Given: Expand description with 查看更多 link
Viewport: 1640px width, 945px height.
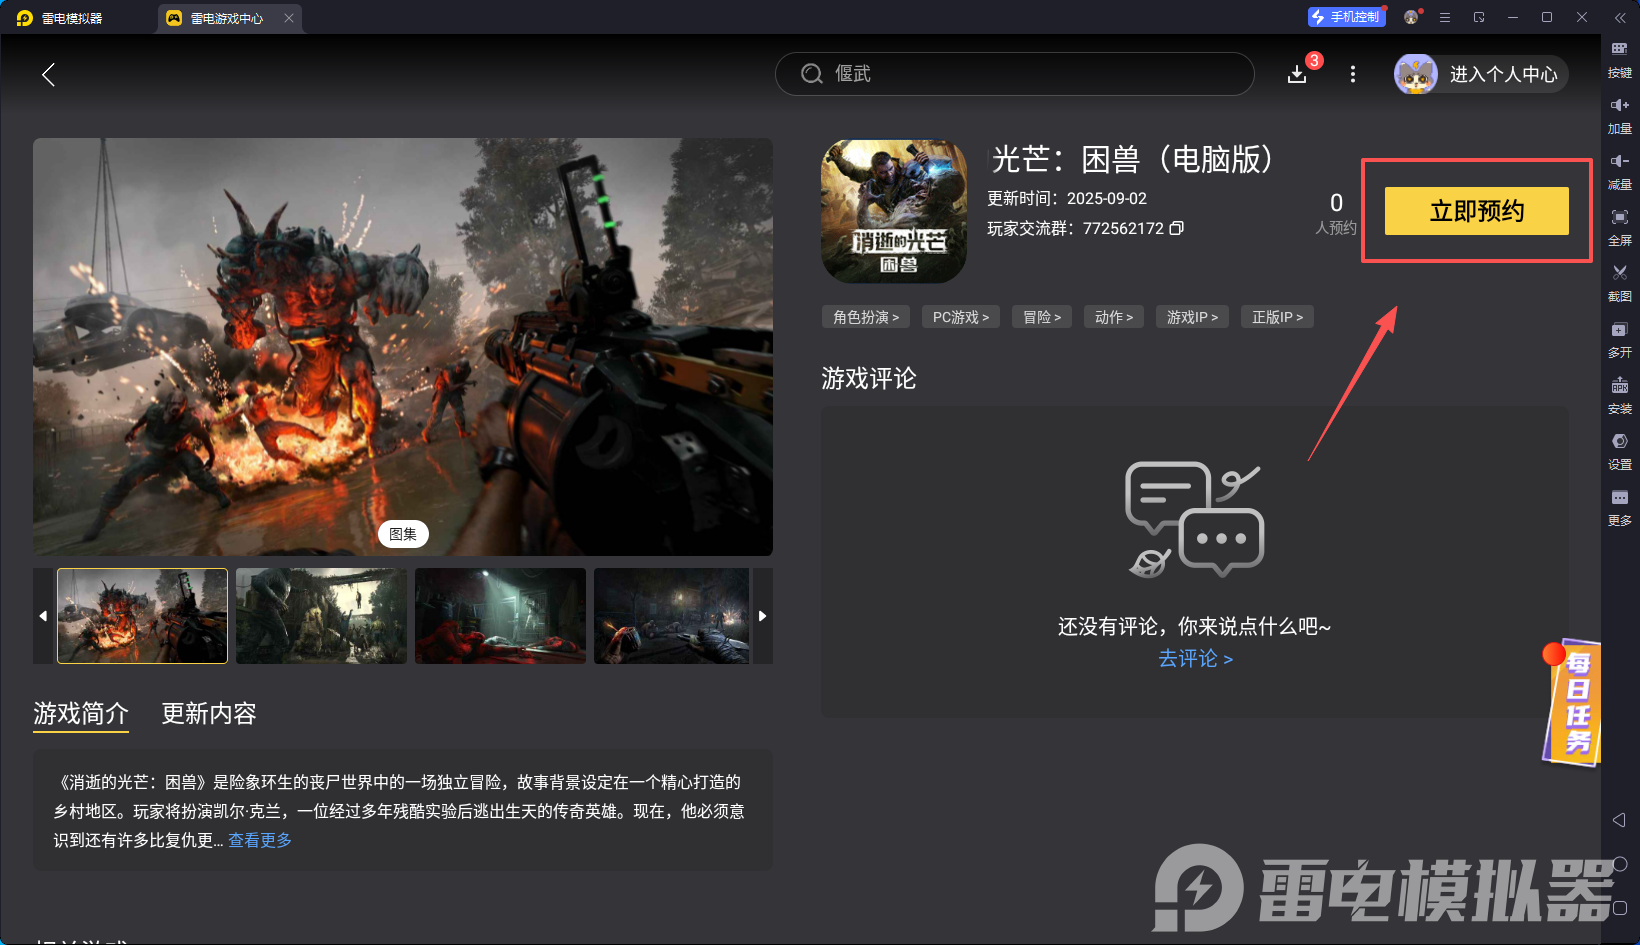Looking at the screenshot, I should pyautogui.click(x=260, y=840).
